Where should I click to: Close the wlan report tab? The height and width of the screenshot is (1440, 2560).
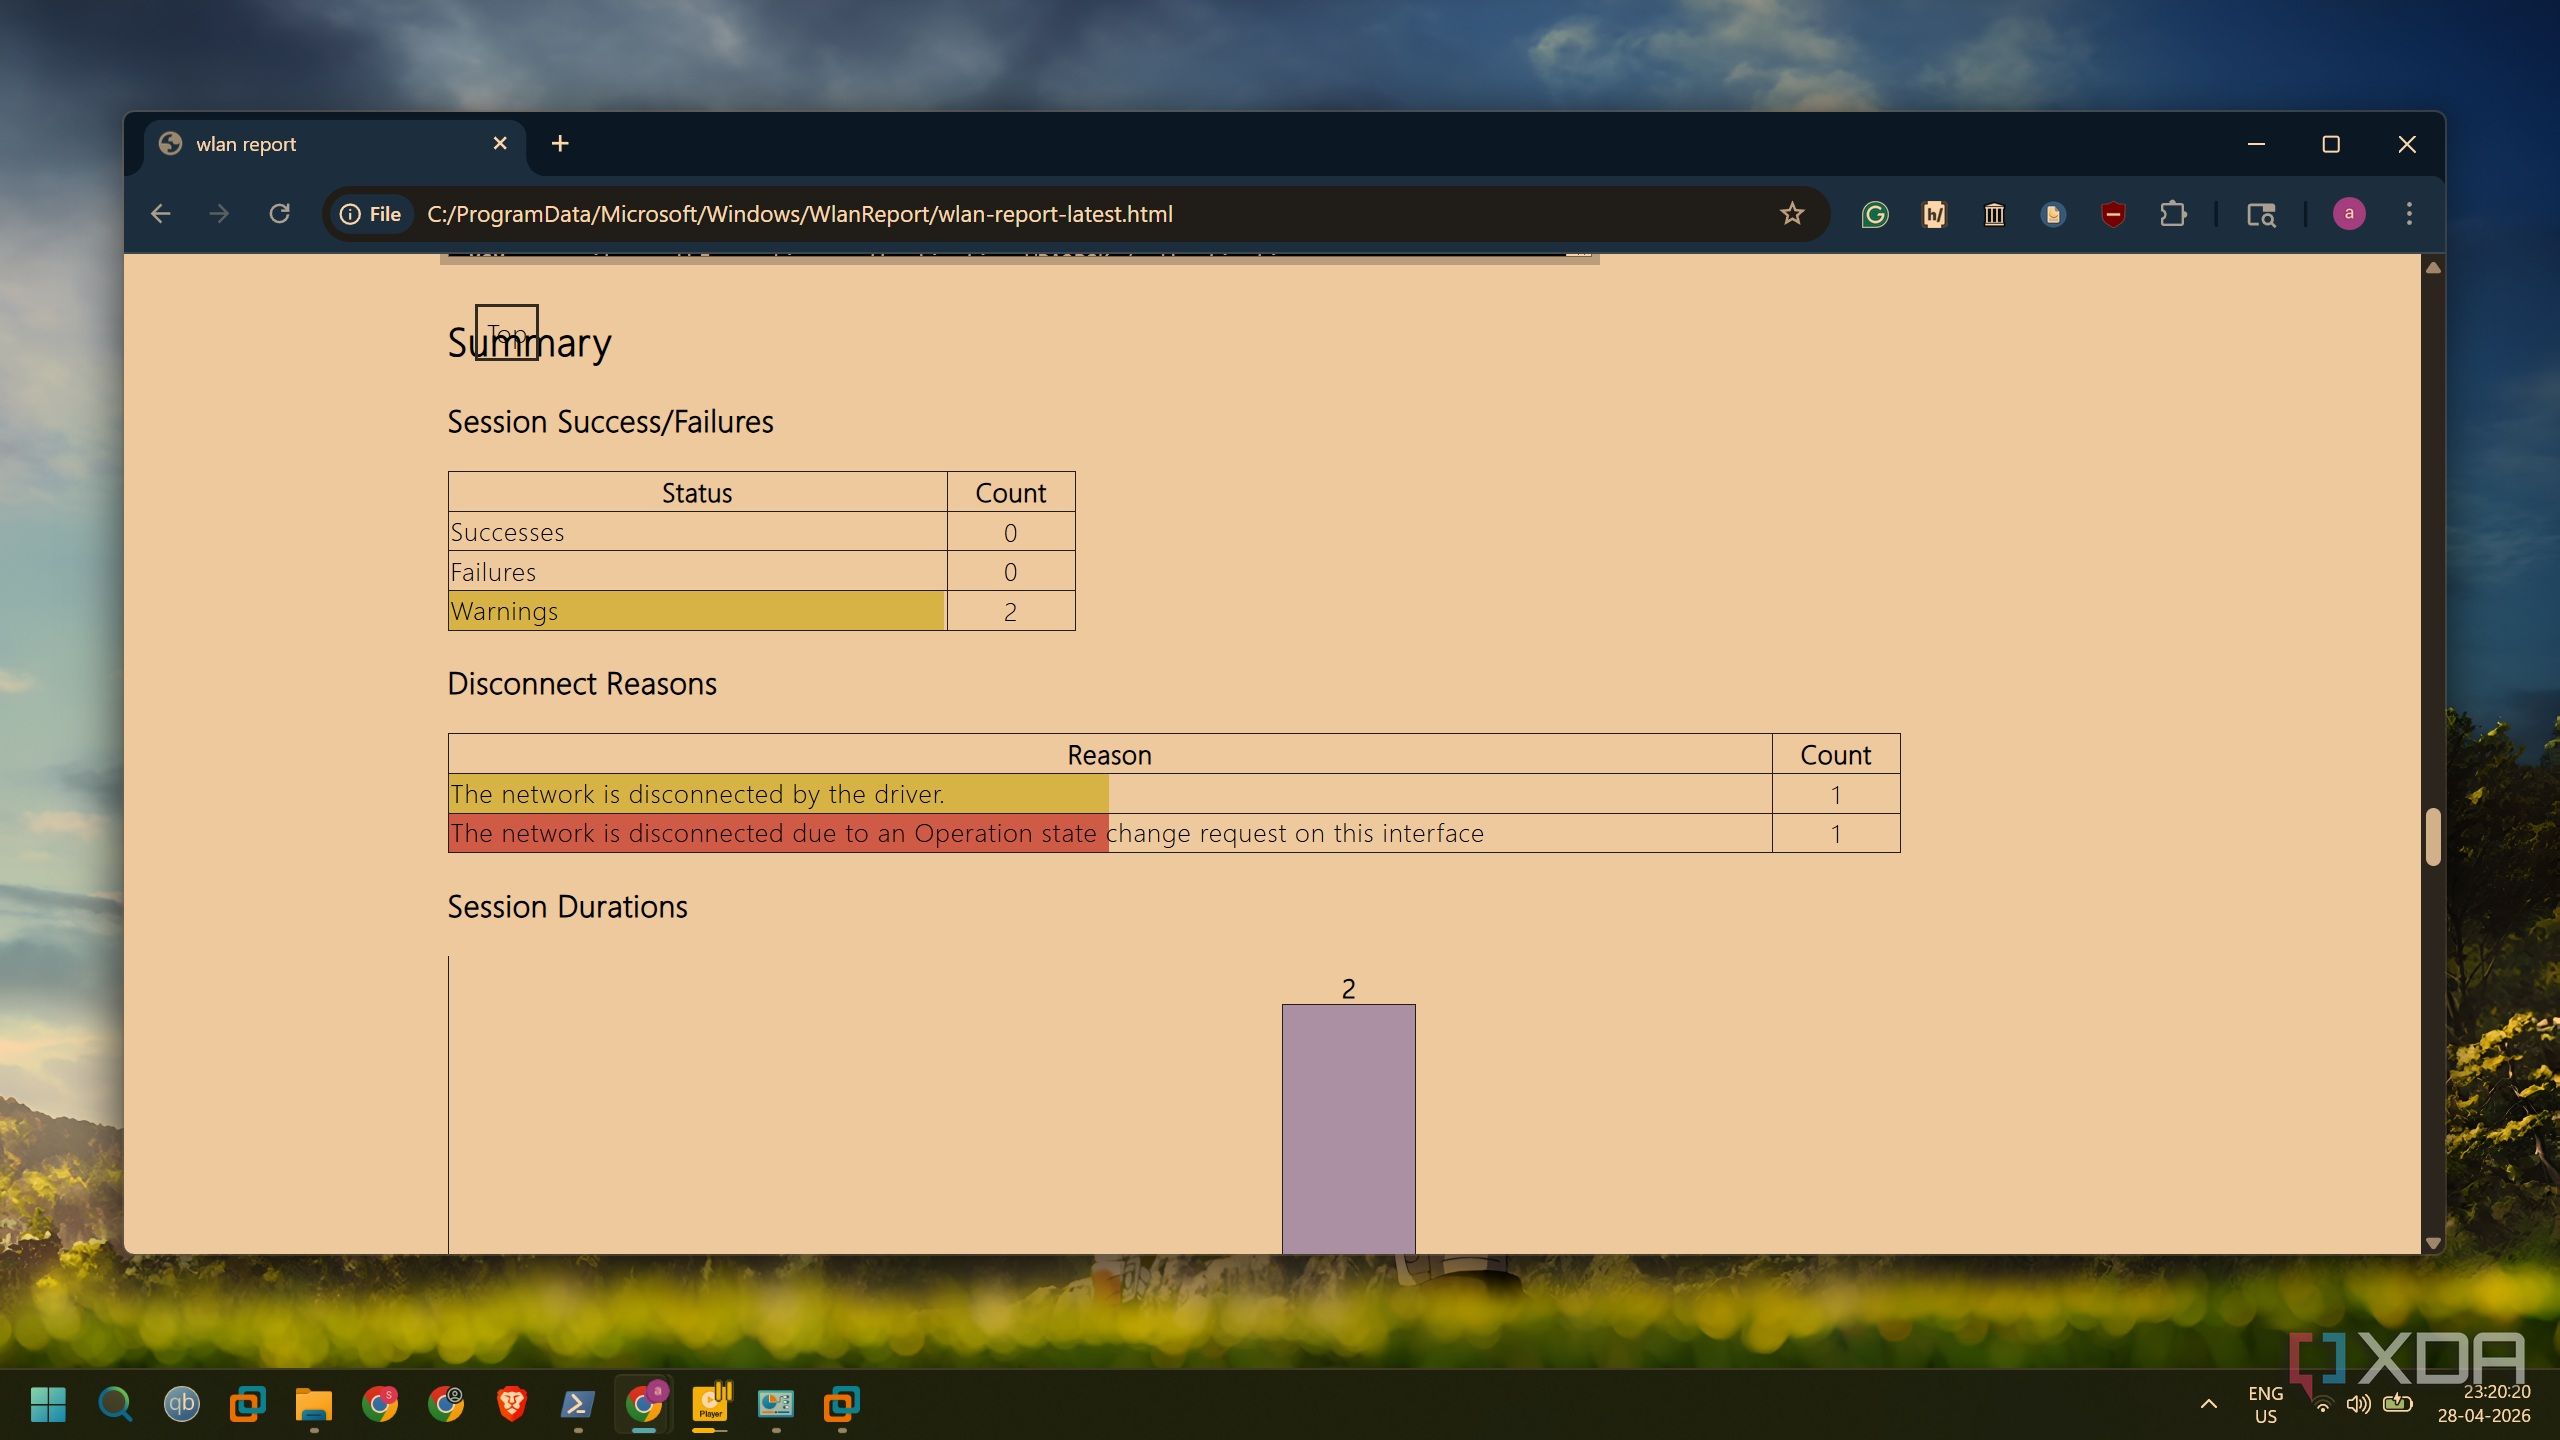coord(500,143)
